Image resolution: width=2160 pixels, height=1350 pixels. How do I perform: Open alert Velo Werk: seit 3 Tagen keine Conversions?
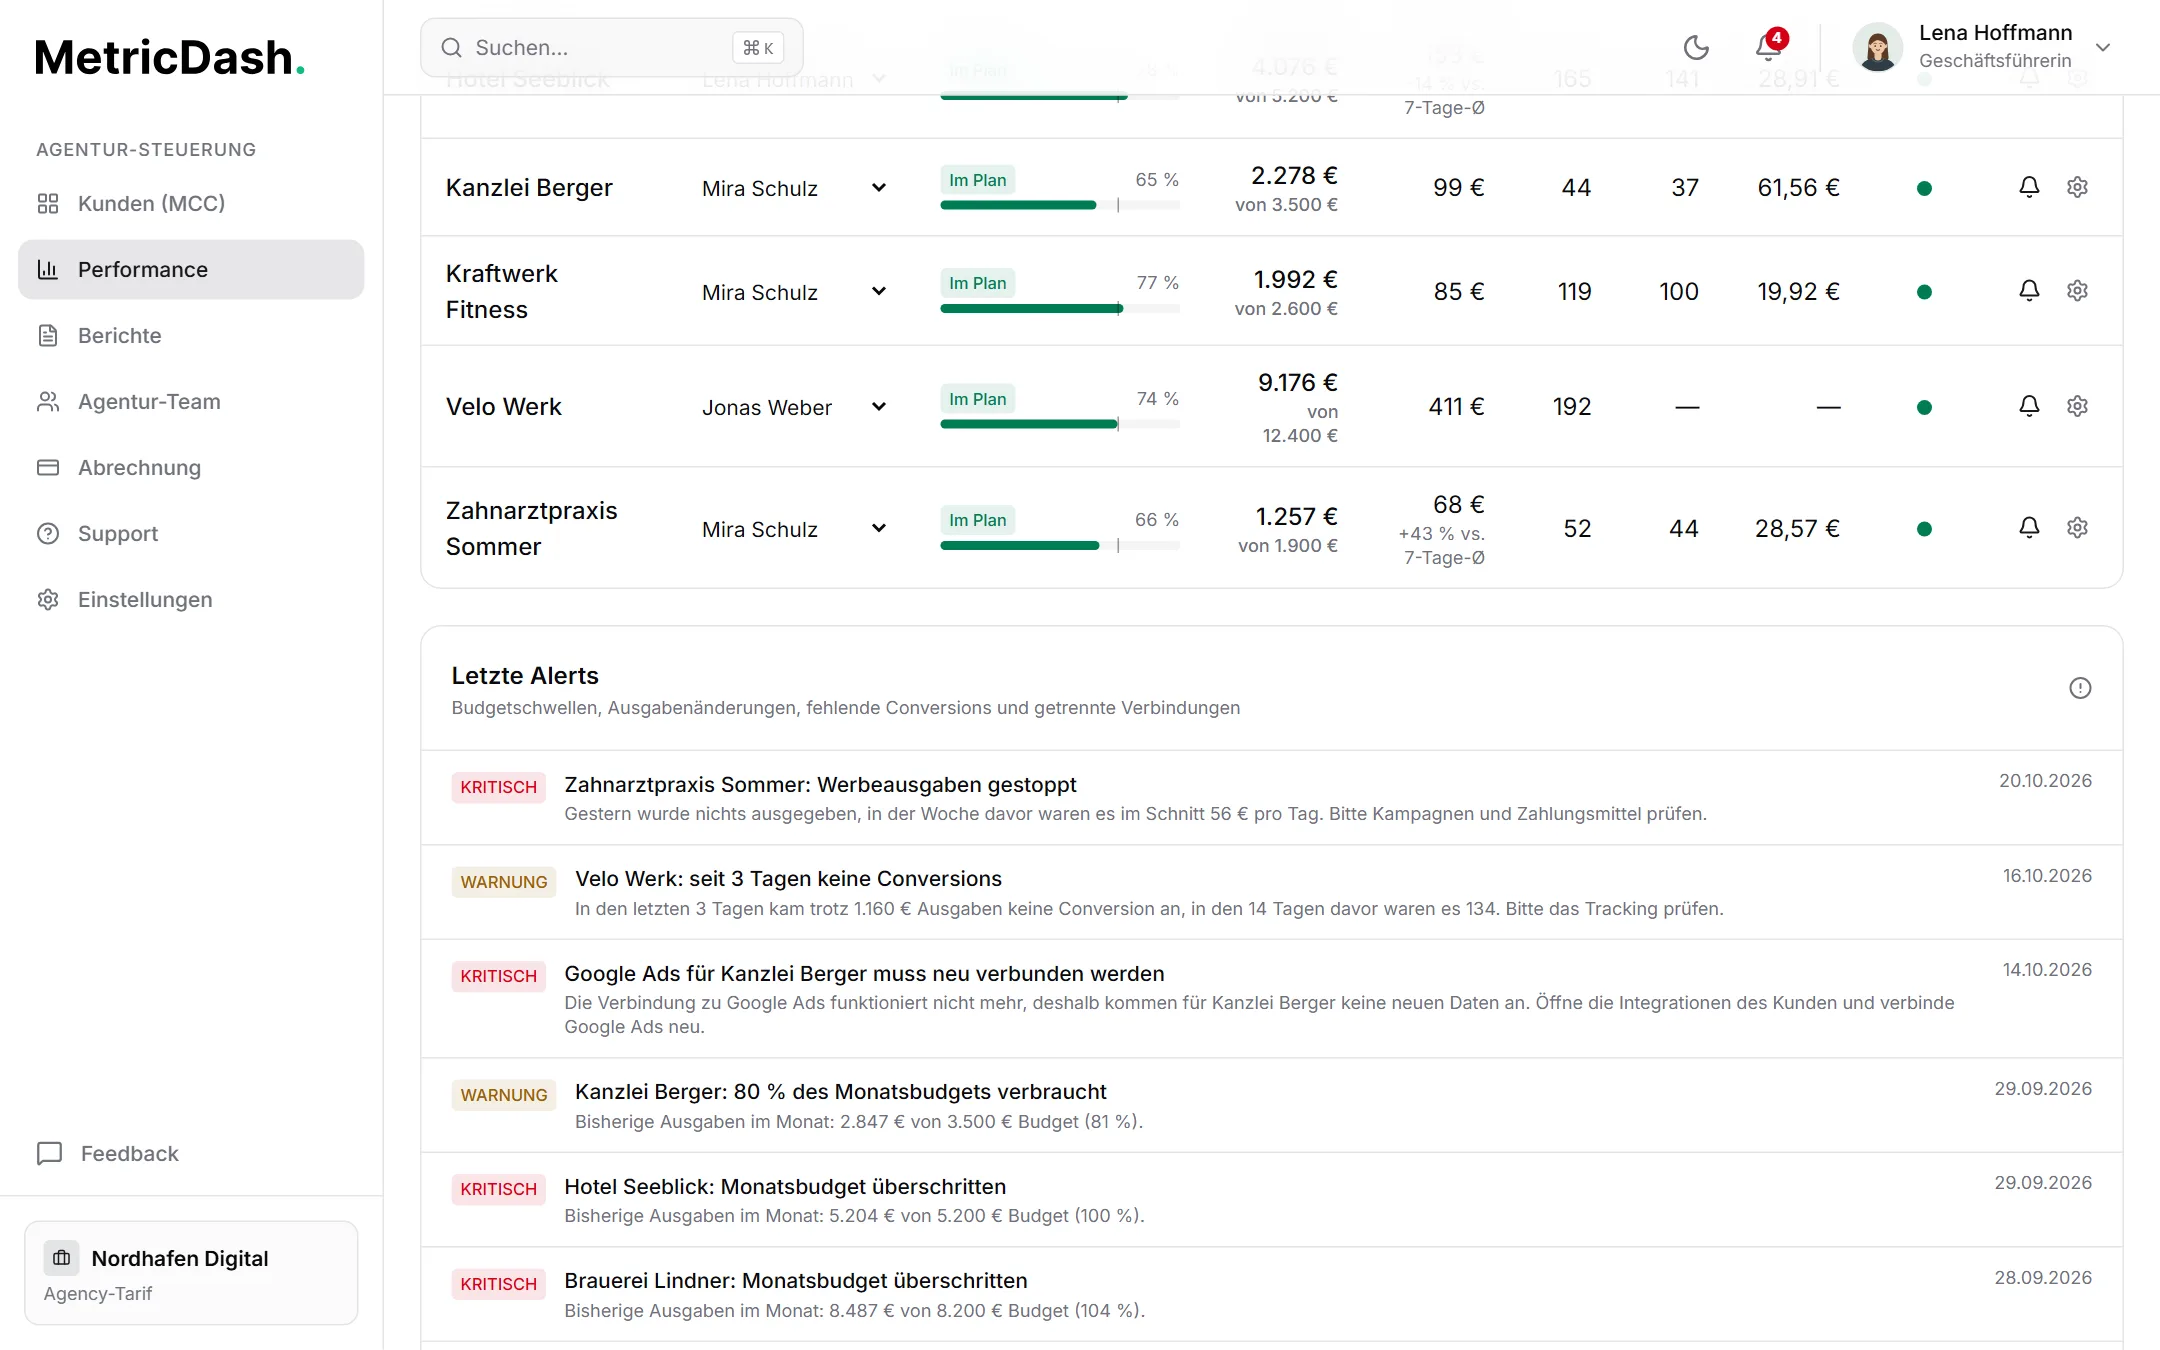1272,892
